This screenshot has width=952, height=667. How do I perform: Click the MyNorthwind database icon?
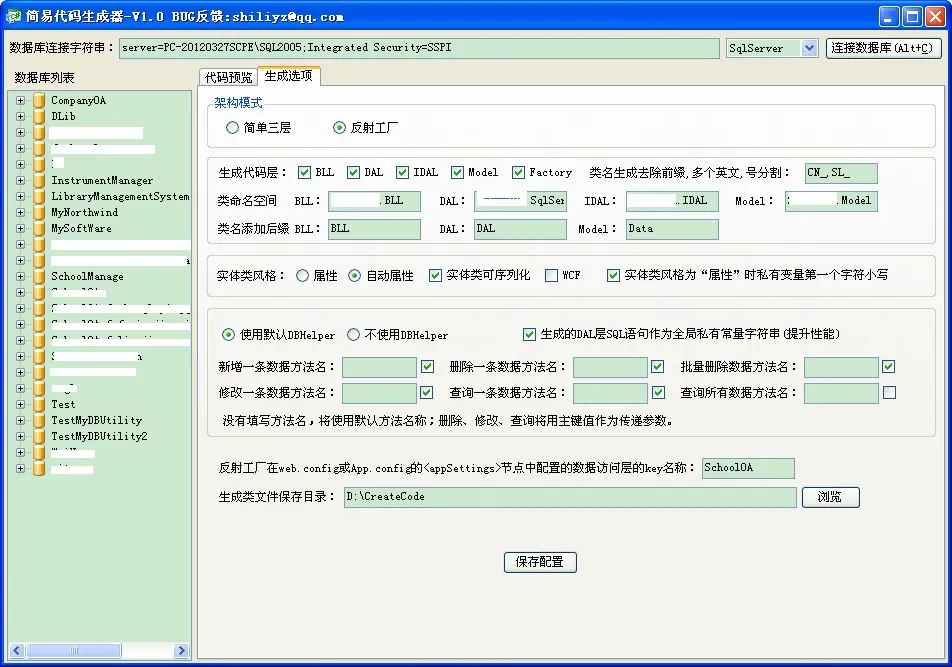click(39, 212)
